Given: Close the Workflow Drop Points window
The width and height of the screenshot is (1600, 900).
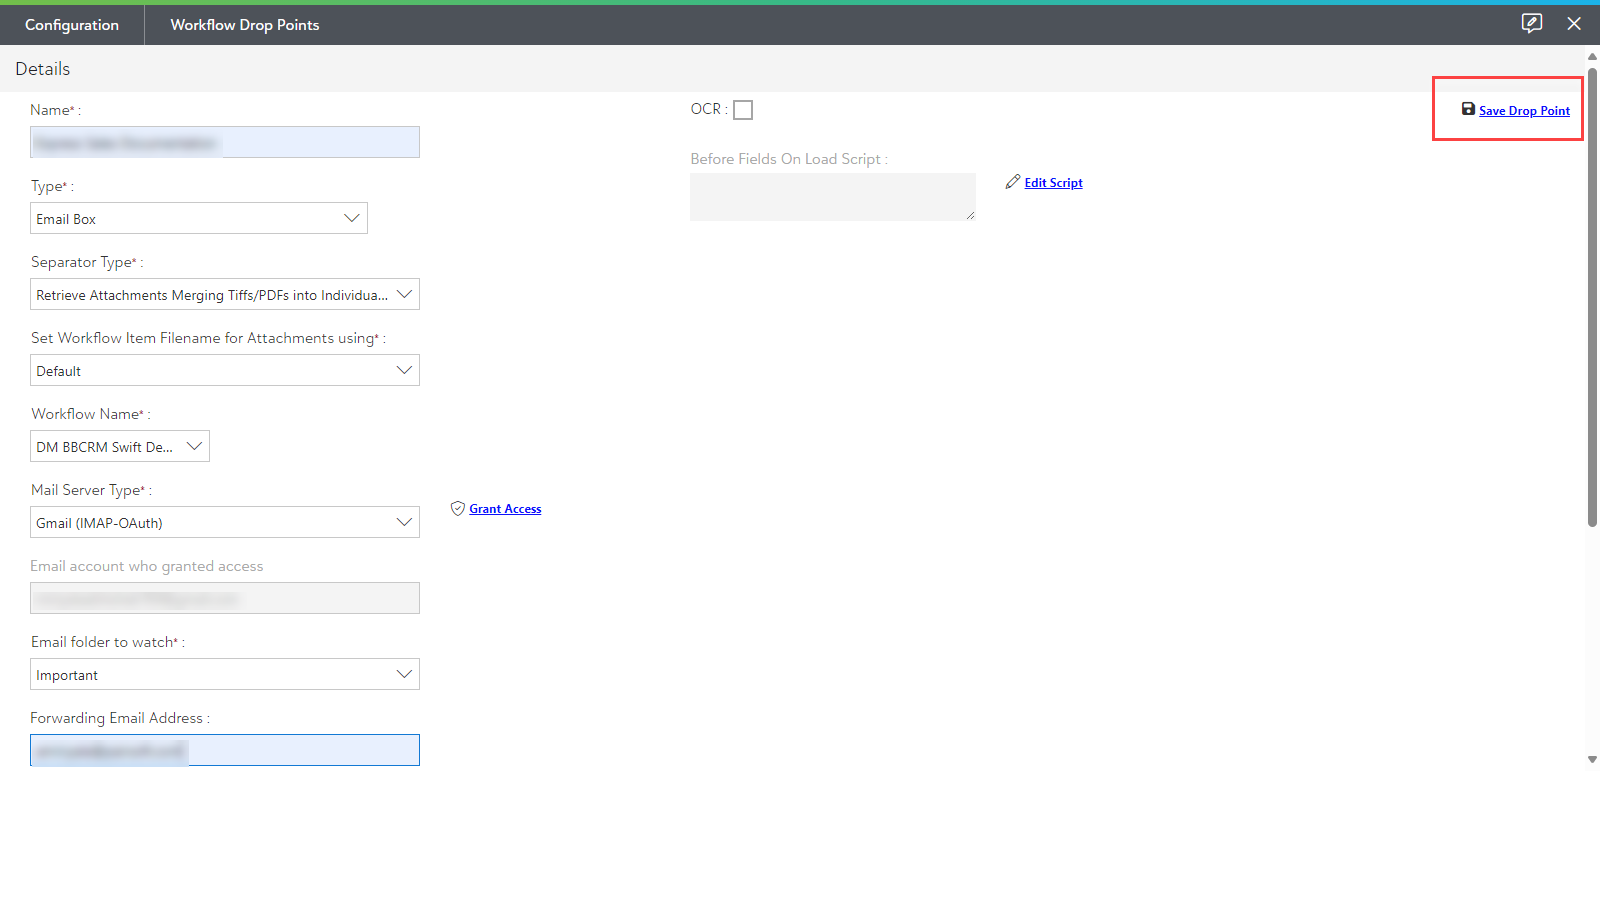Looking at the screenshot, I should tap(1574, 24).
